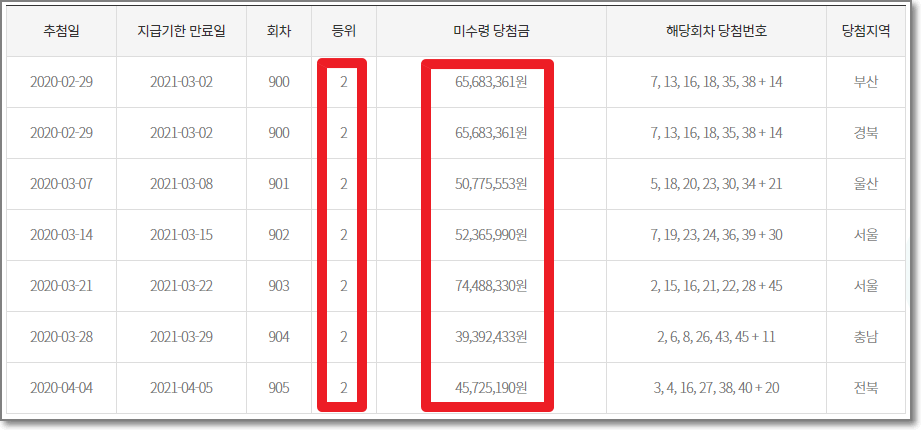Screen dimensions: 921x430
Task: Click the 당첨지역 column header
Action: [866, 32]
